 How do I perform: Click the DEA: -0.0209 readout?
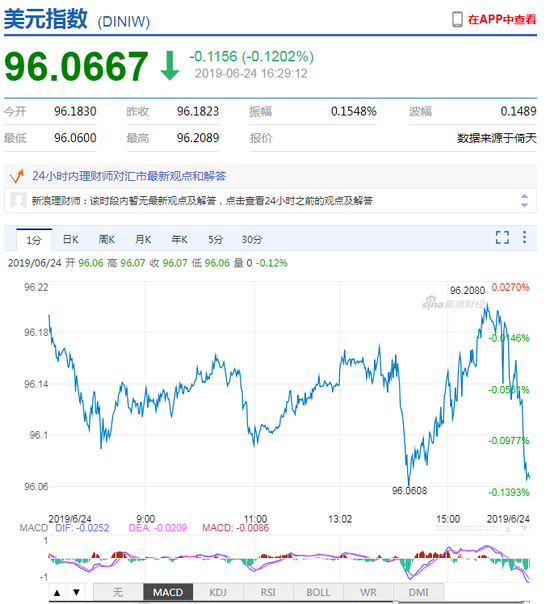coord(158,528)
